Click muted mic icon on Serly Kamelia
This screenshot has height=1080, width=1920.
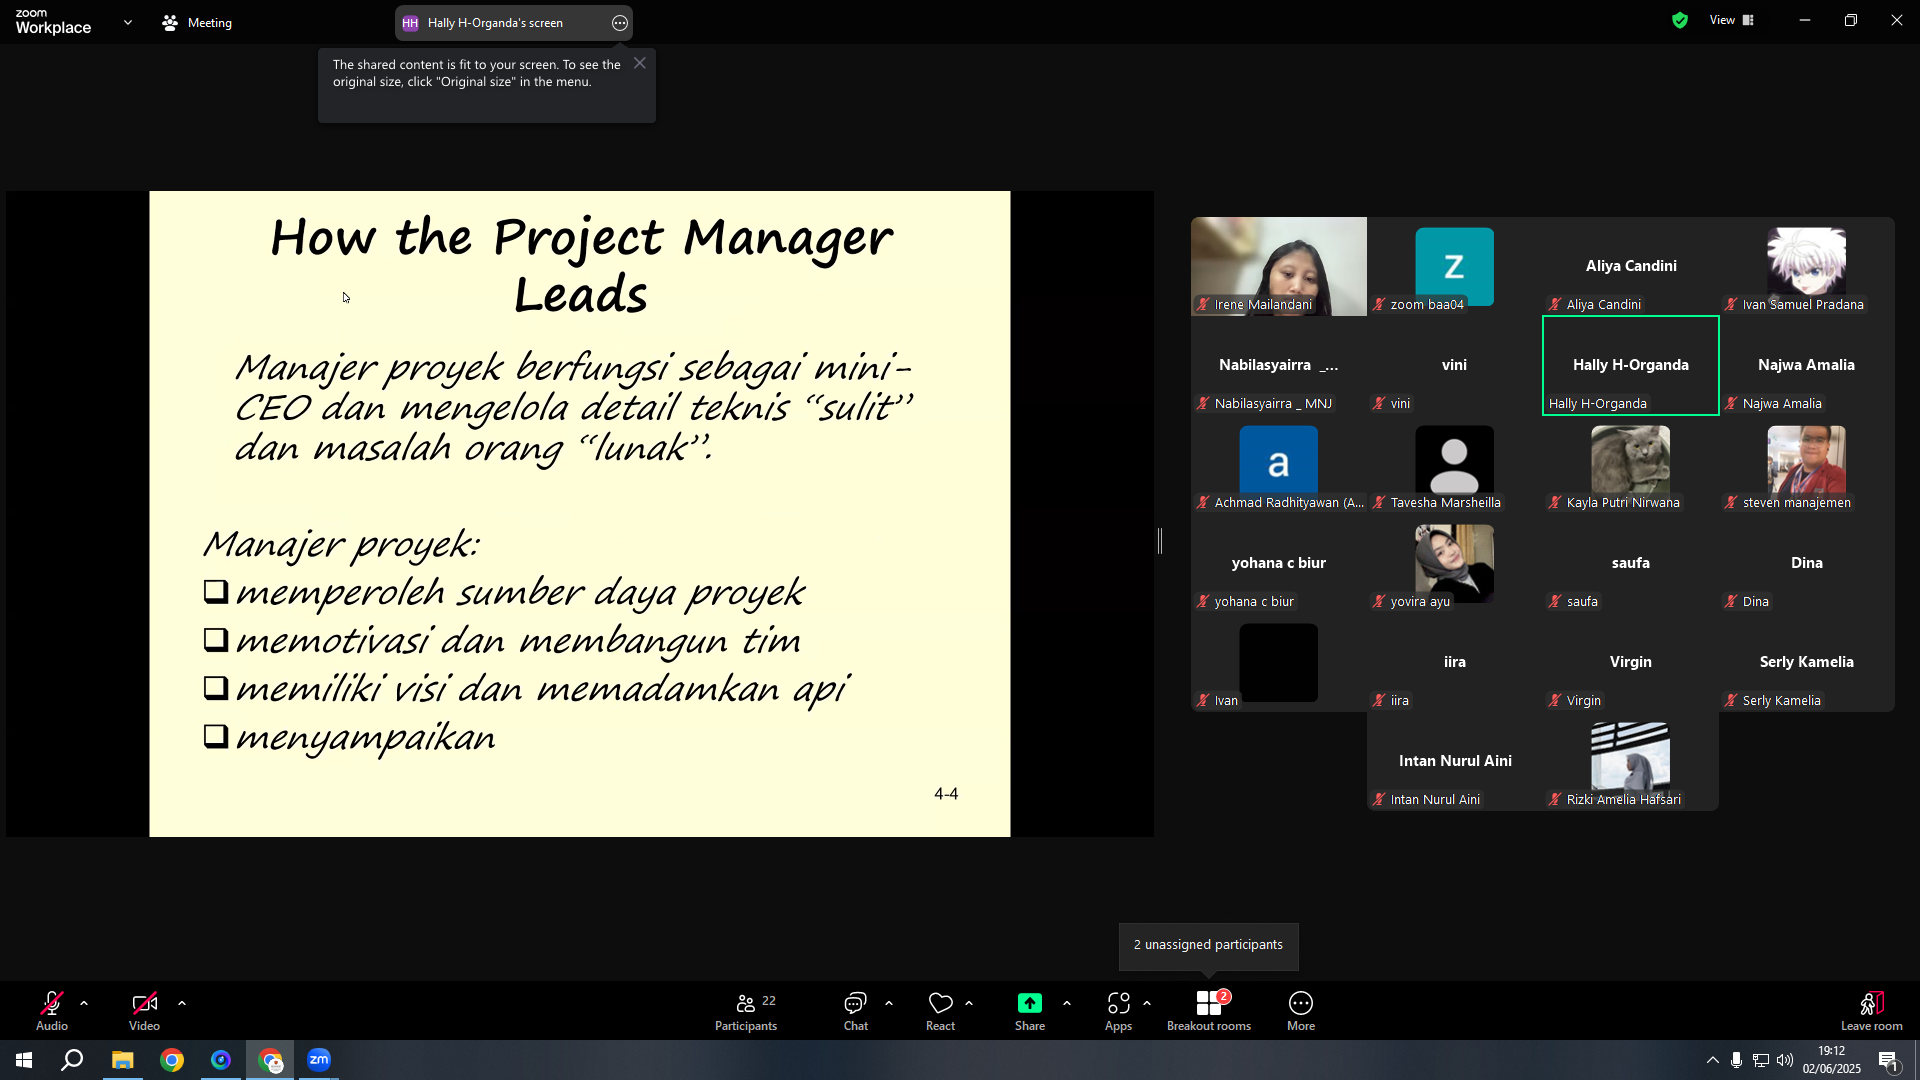[1731, 701]
